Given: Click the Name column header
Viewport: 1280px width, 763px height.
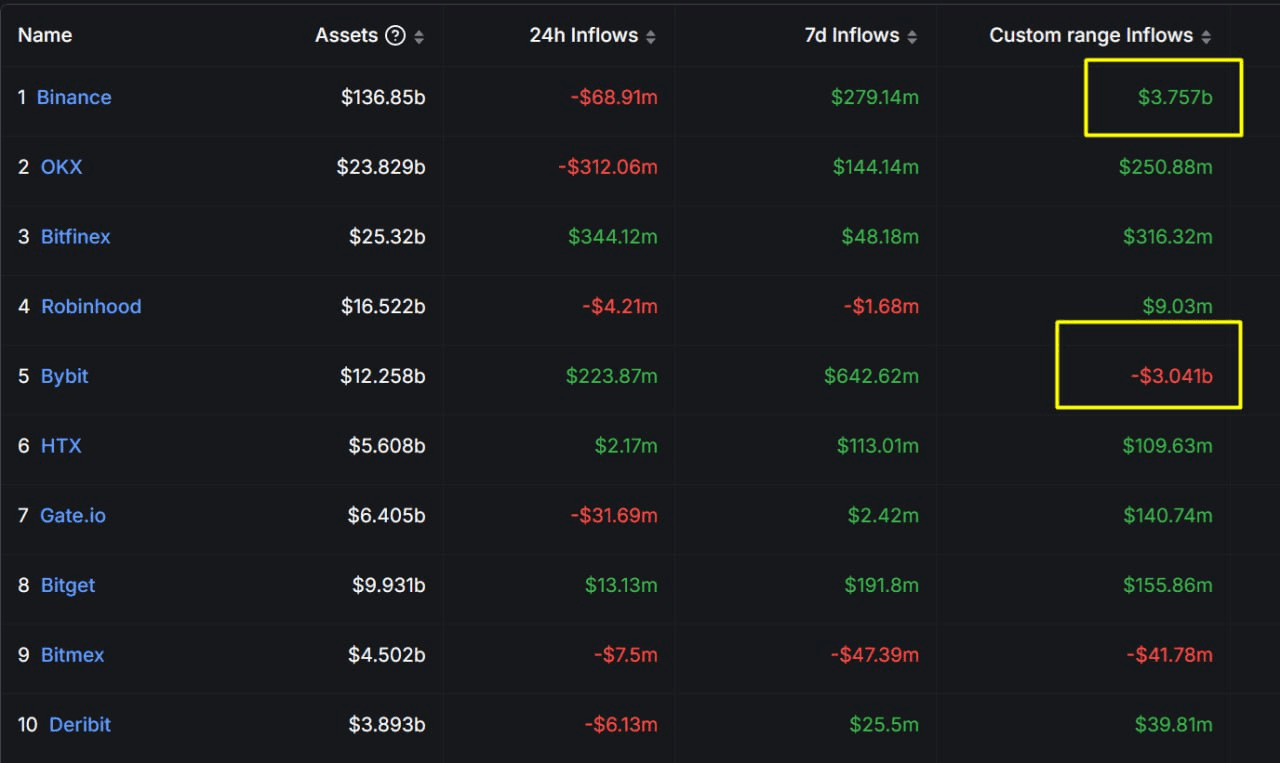Looking at the screenshot, I should click(45, 35).
